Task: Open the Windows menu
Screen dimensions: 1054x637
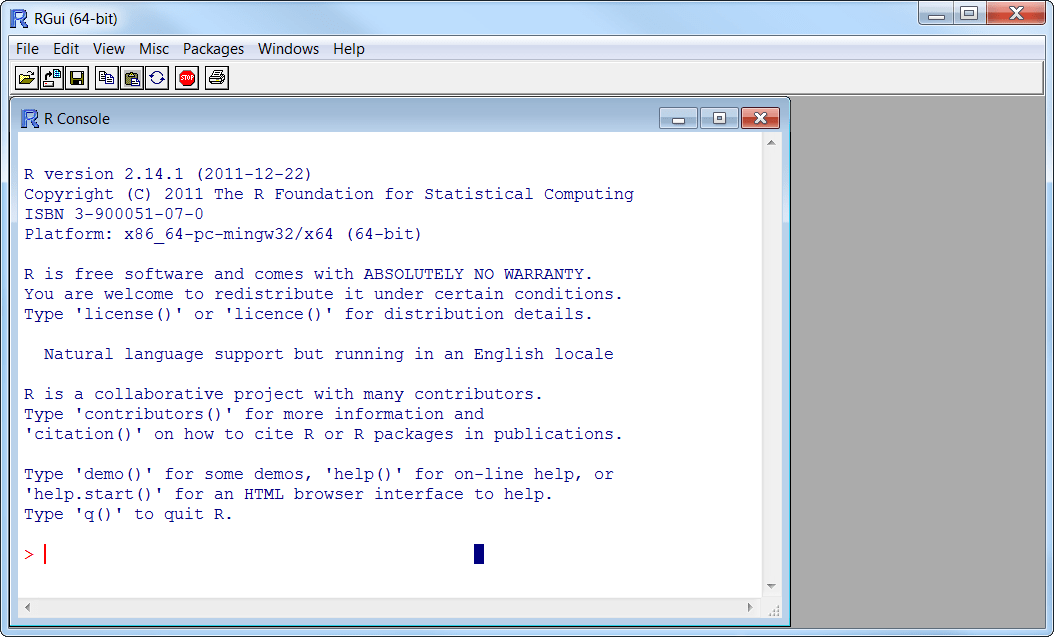Action: click(x=288, y=49)
